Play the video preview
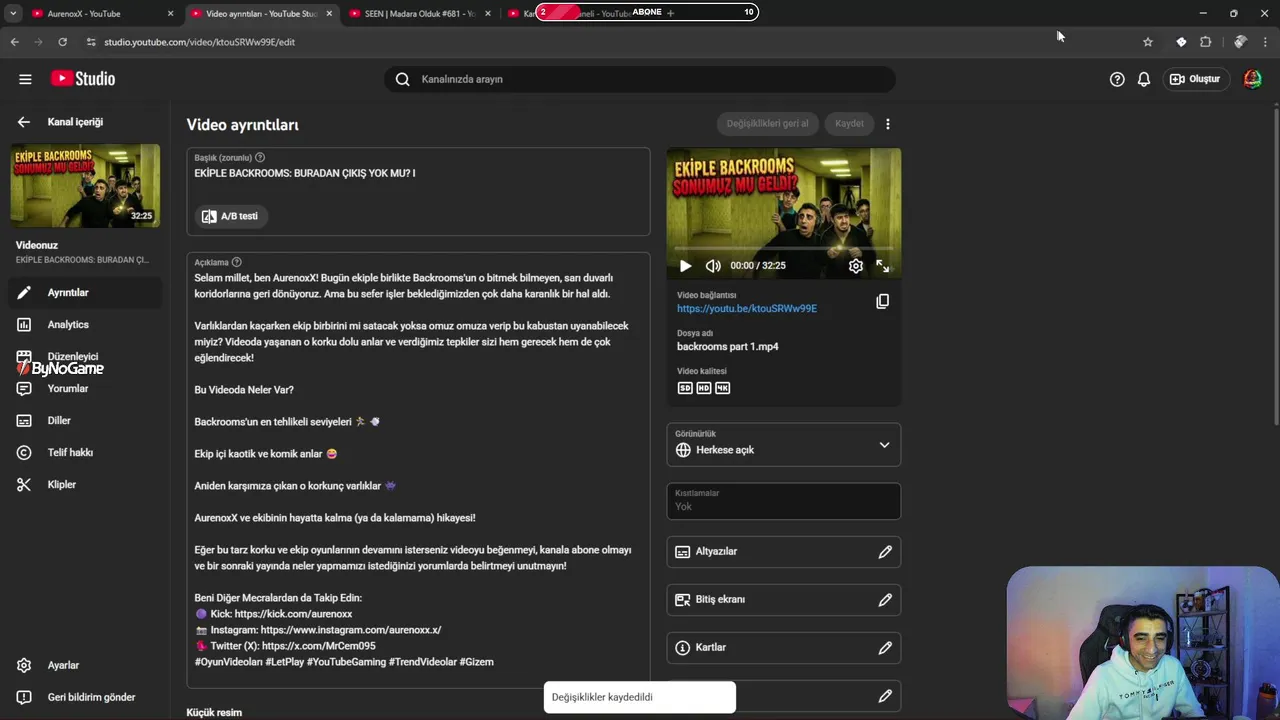This screenshot has height=720, width=1280. coord(685,266)
